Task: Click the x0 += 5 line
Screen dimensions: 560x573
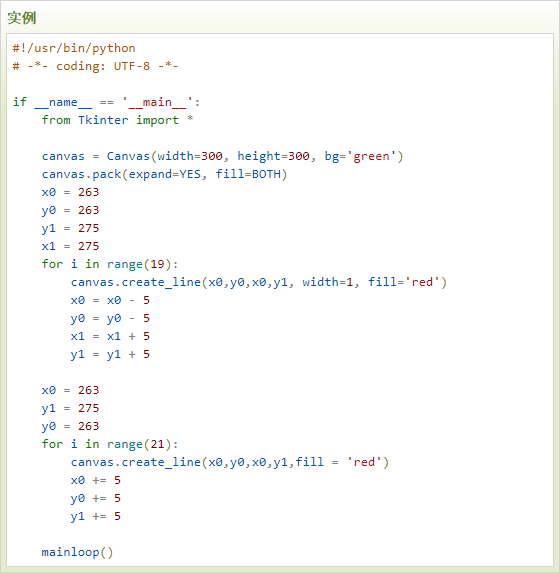Action: coord(96,480)
